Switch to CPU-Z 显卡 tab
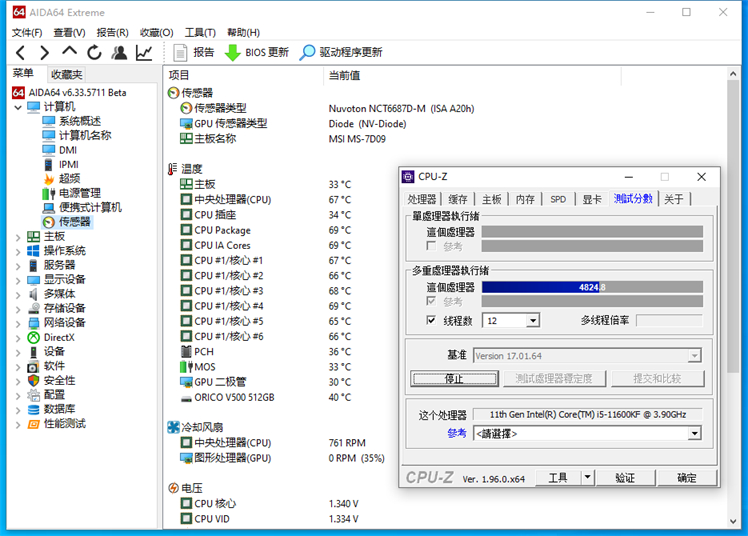This screenshot has width=748, height=536. (592, 199)
